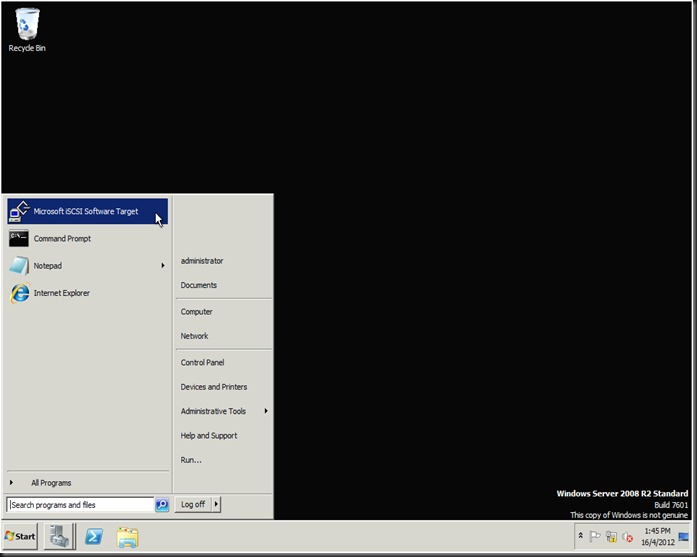This screenshot has width=697, height=557.
Task: Click the muted volume tray icon
Action: [x=627, y=537]
